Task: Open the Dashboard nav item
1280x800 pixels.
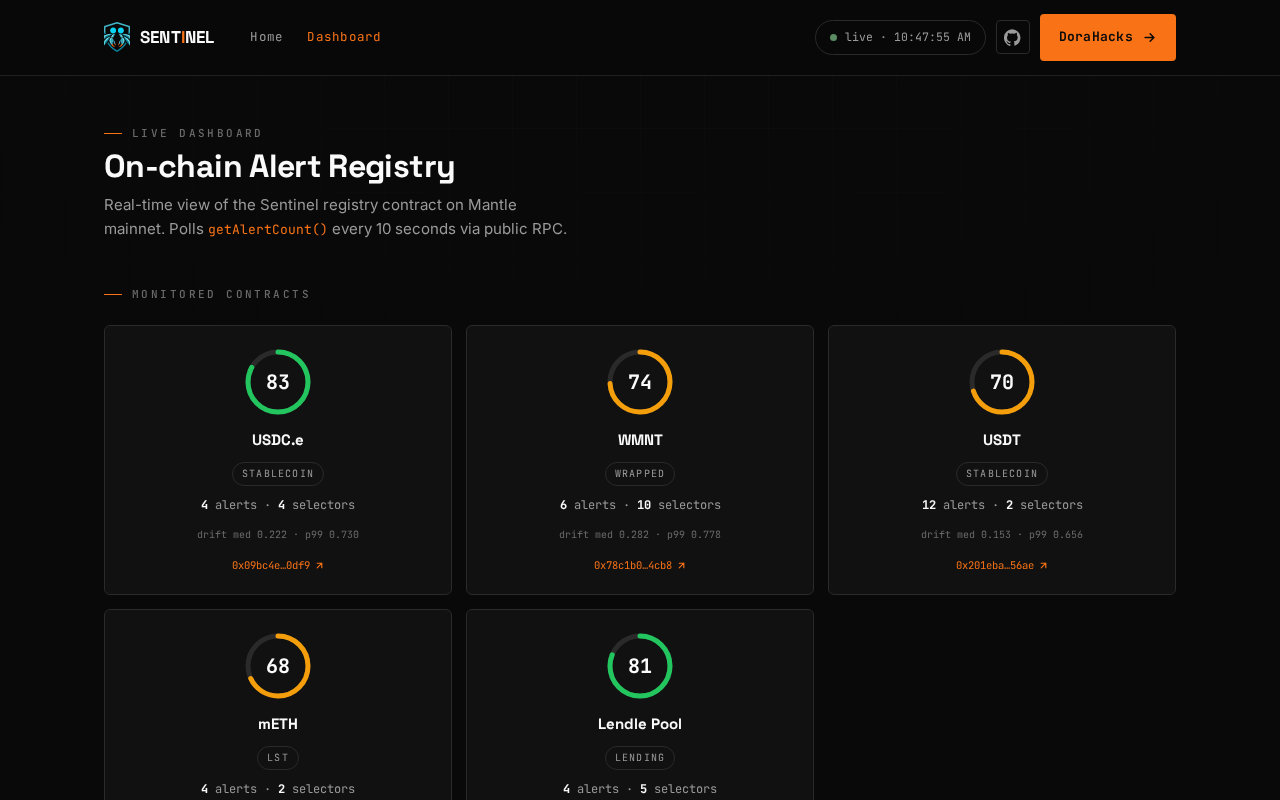Action: pyautogui.click(x=344, y=37)
